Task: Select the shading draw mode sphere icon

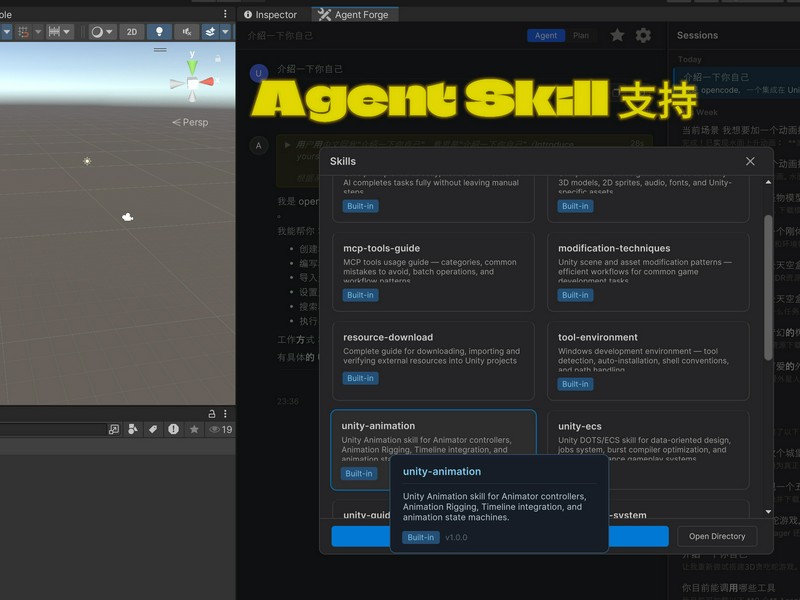Action: click(97, 32)
